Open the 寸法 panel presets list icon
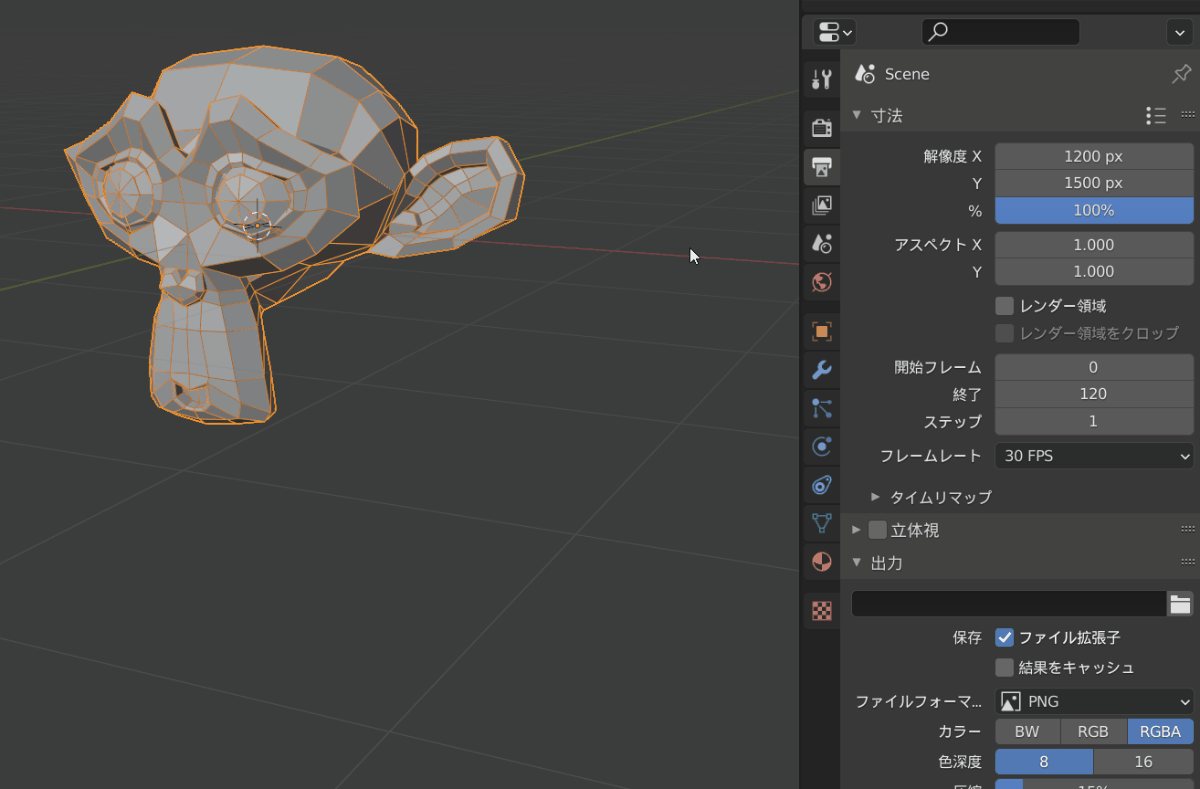 [1156, 116]
